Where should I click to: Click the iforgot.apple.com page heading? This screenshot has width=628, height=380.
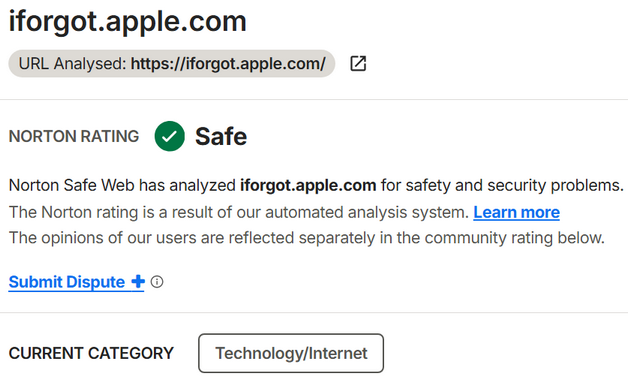pyautogui.click(x=127, y=22)
